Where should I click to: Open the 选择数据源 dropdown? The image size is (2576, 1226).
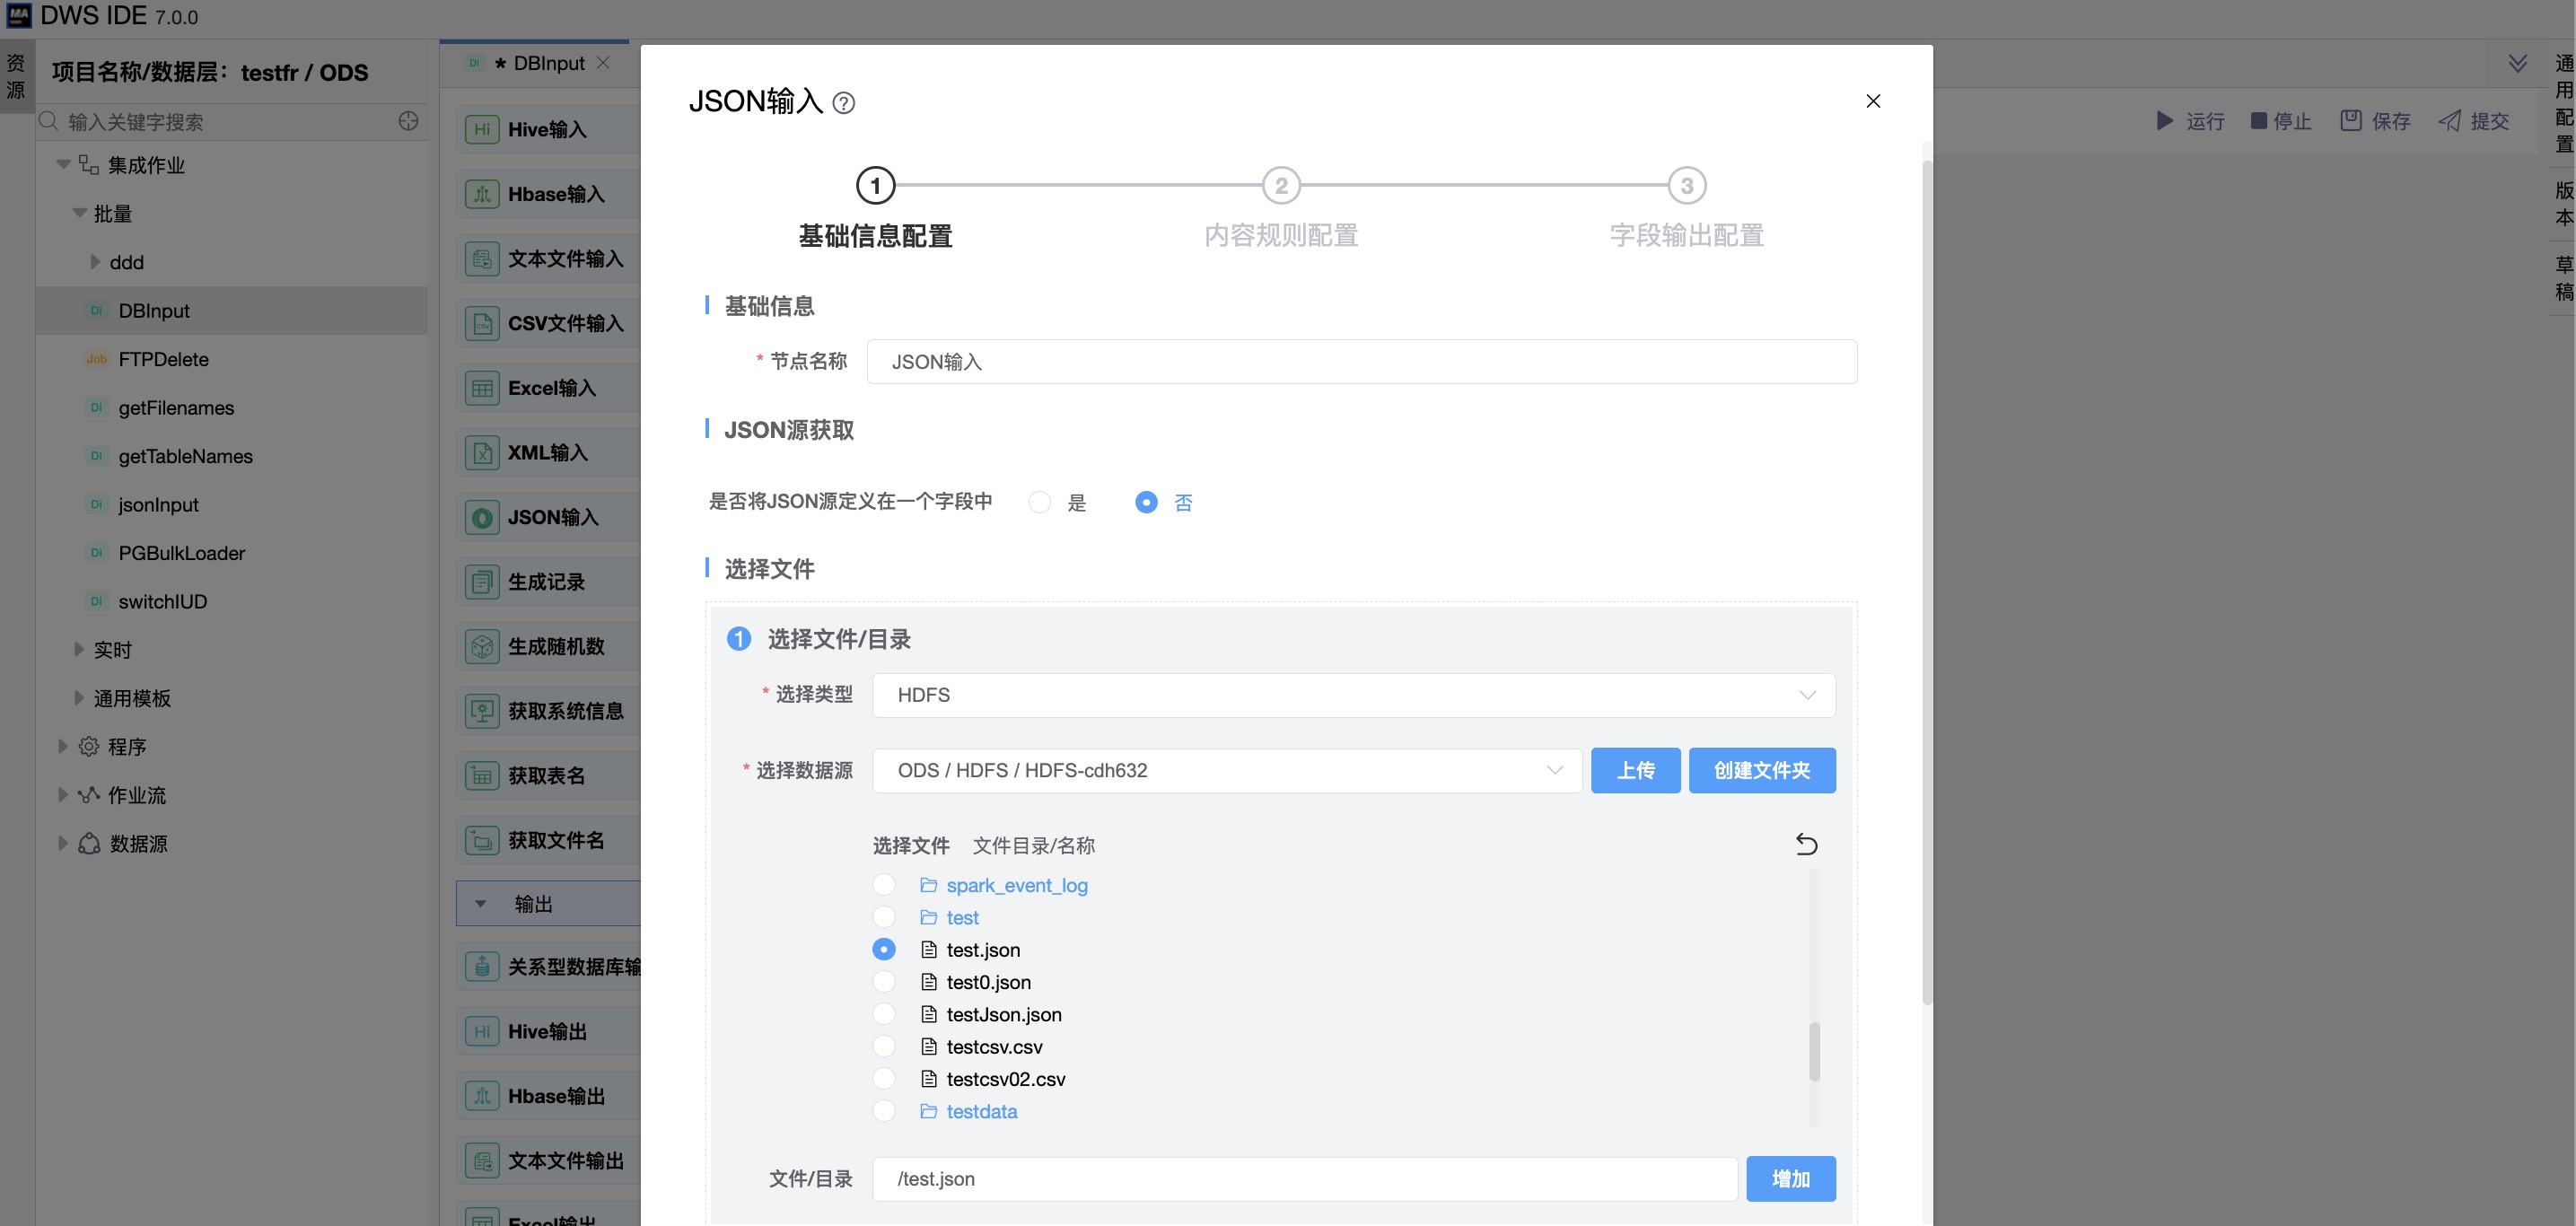coord(1226,771)
